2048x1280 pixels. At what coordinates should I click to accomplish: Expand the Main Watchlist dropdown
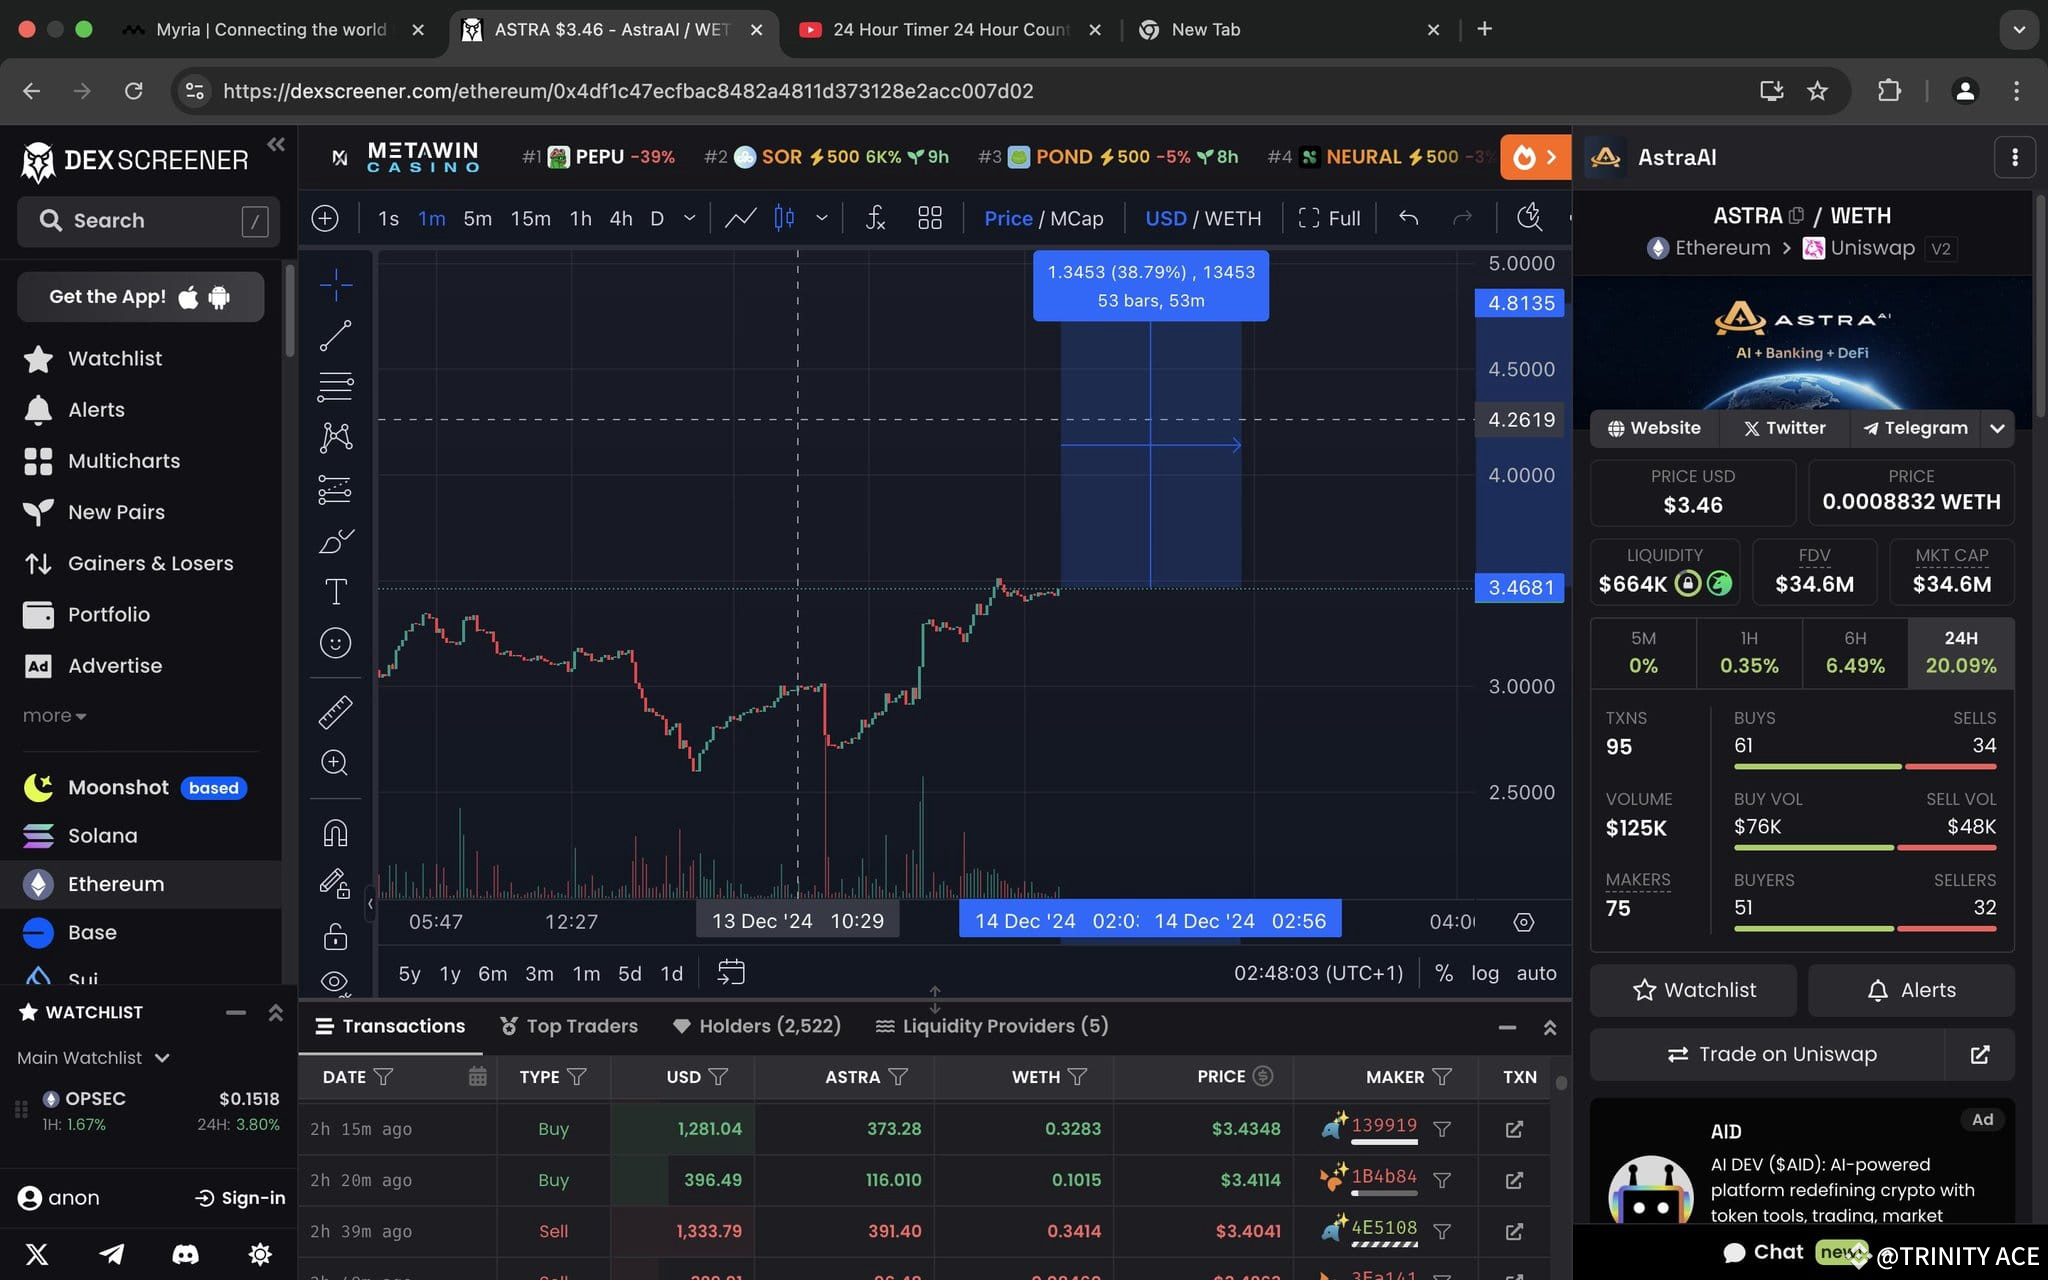click(93, 1058)
